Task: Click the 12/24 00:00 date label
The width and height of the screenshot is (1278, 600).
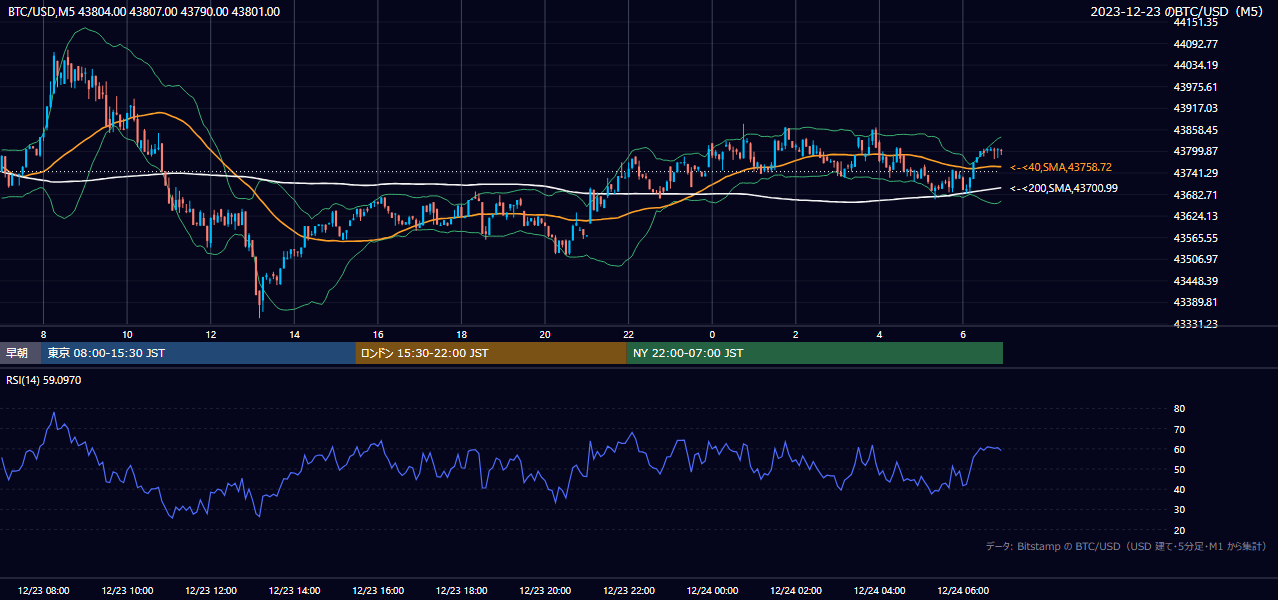Action: pyautogui.click(x=712, y=591)
